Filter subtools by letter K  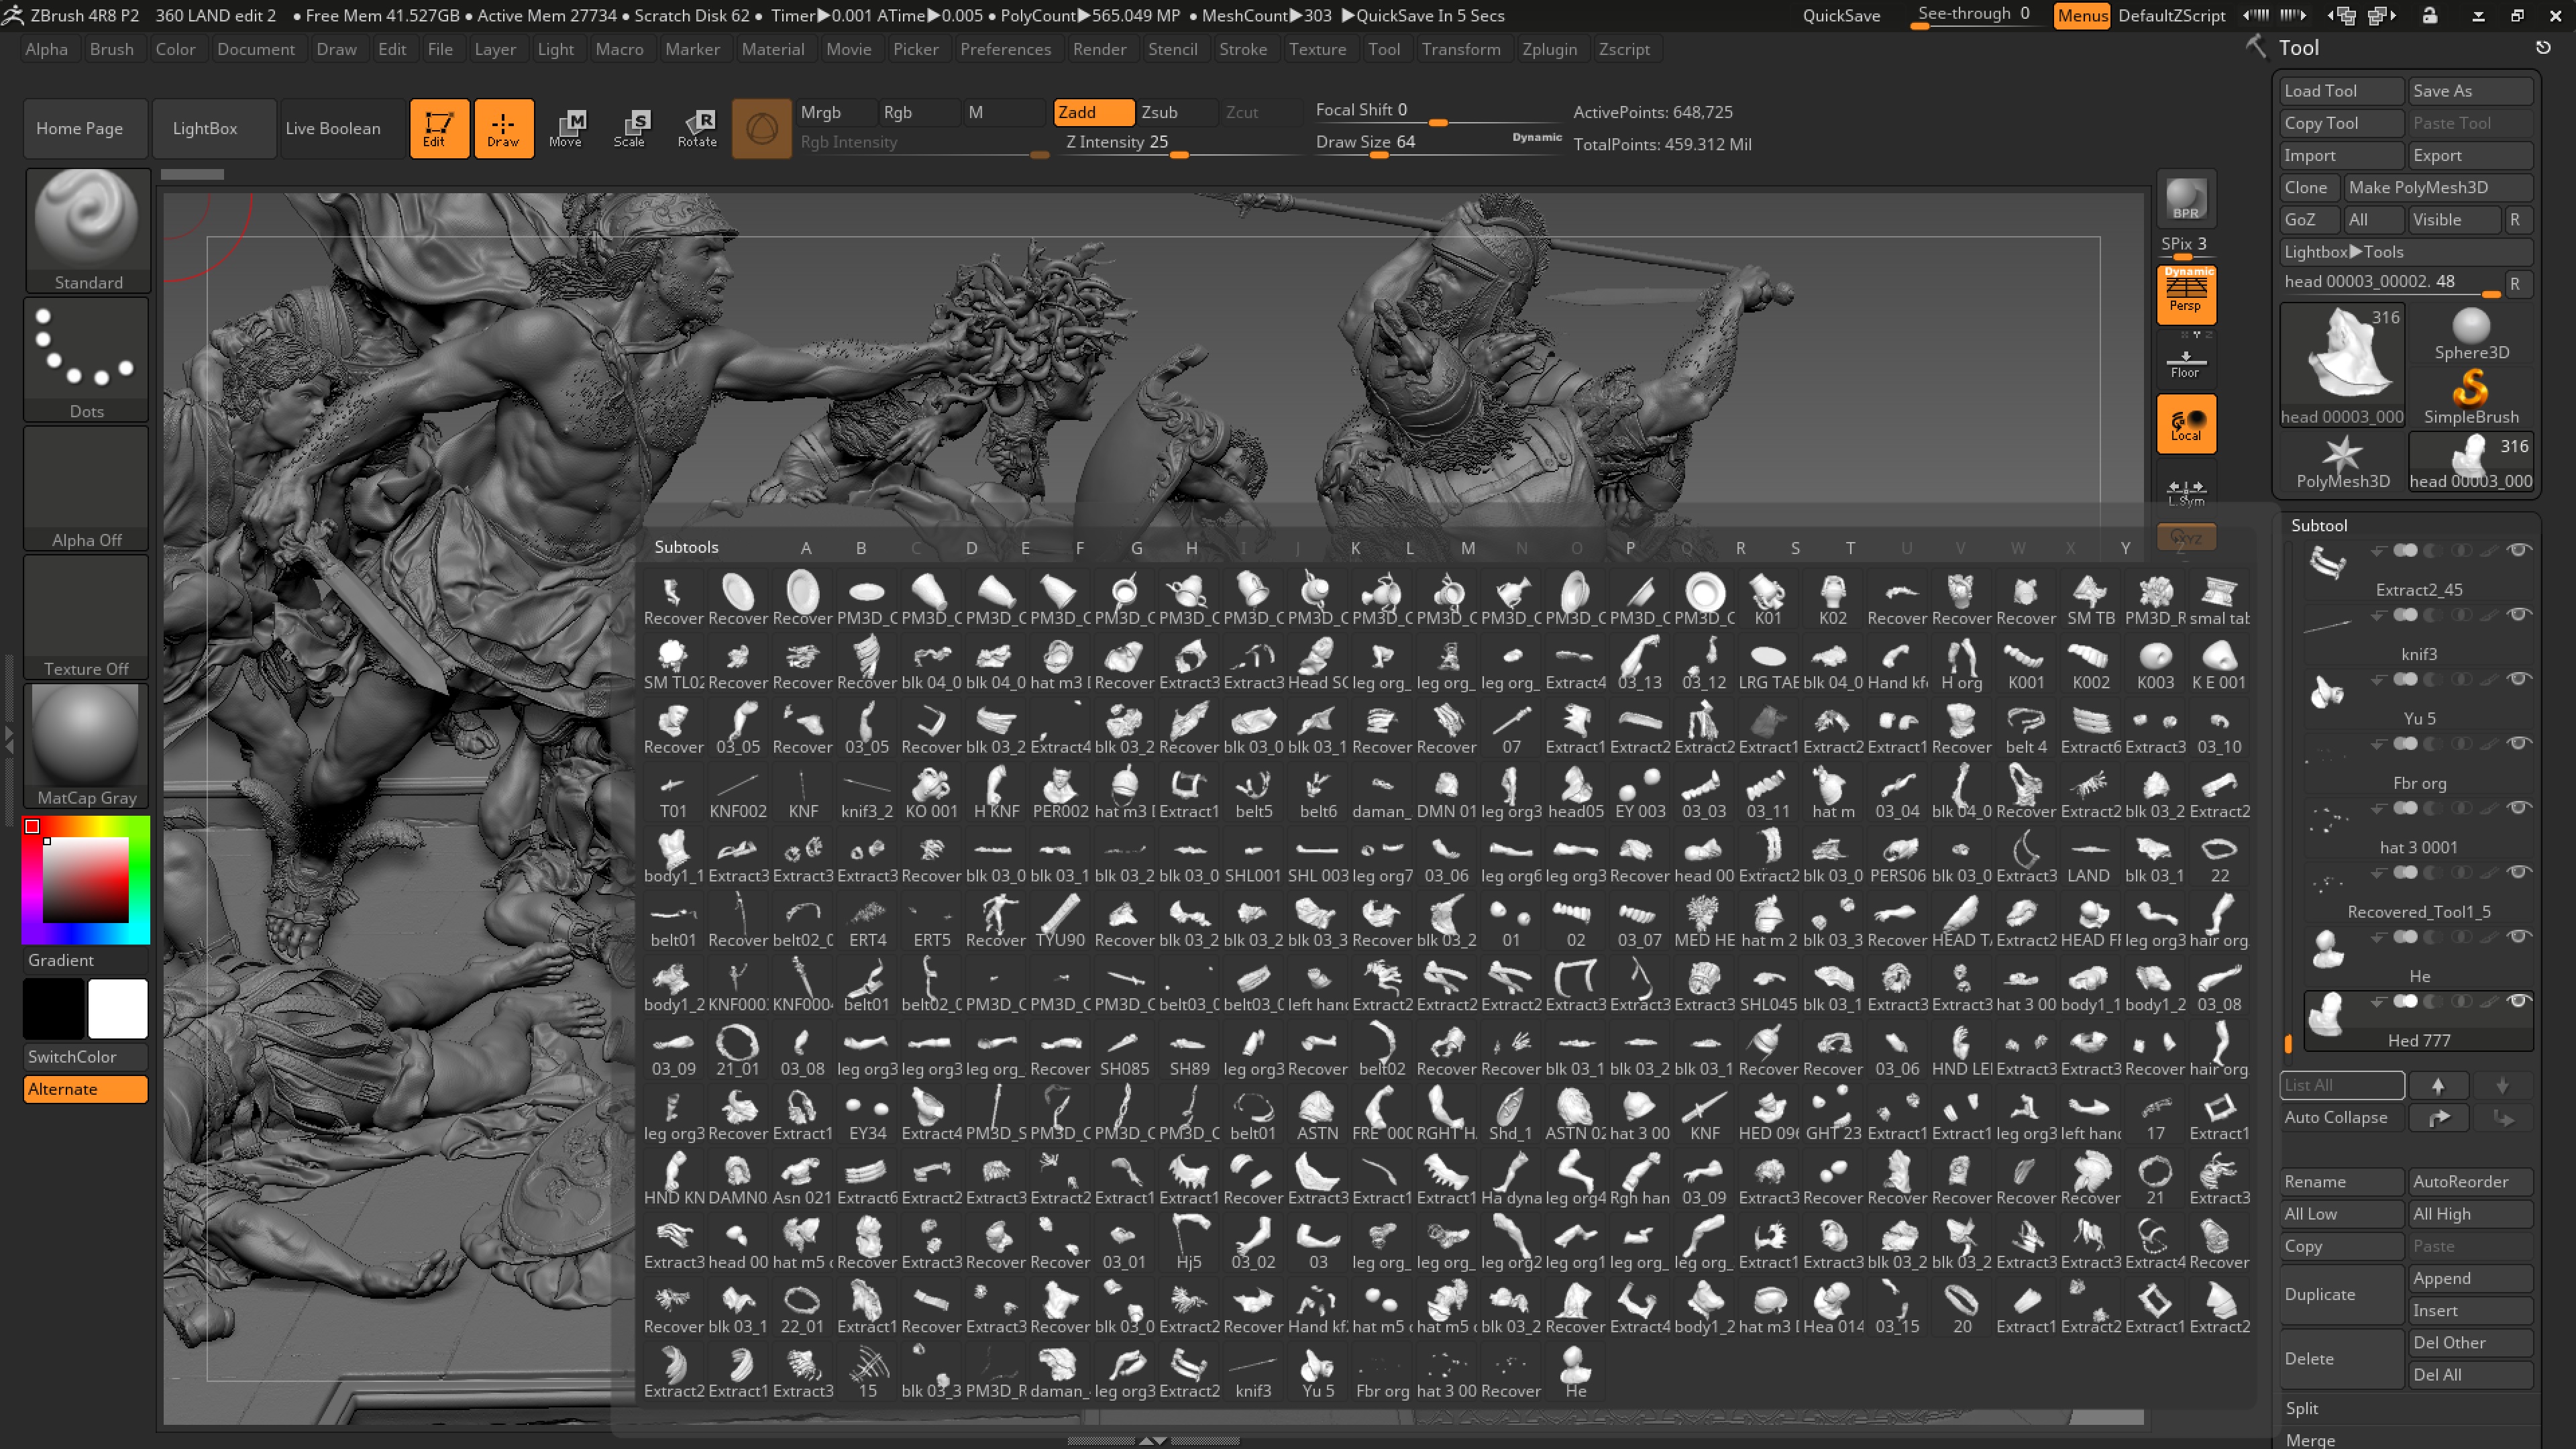1355,548
